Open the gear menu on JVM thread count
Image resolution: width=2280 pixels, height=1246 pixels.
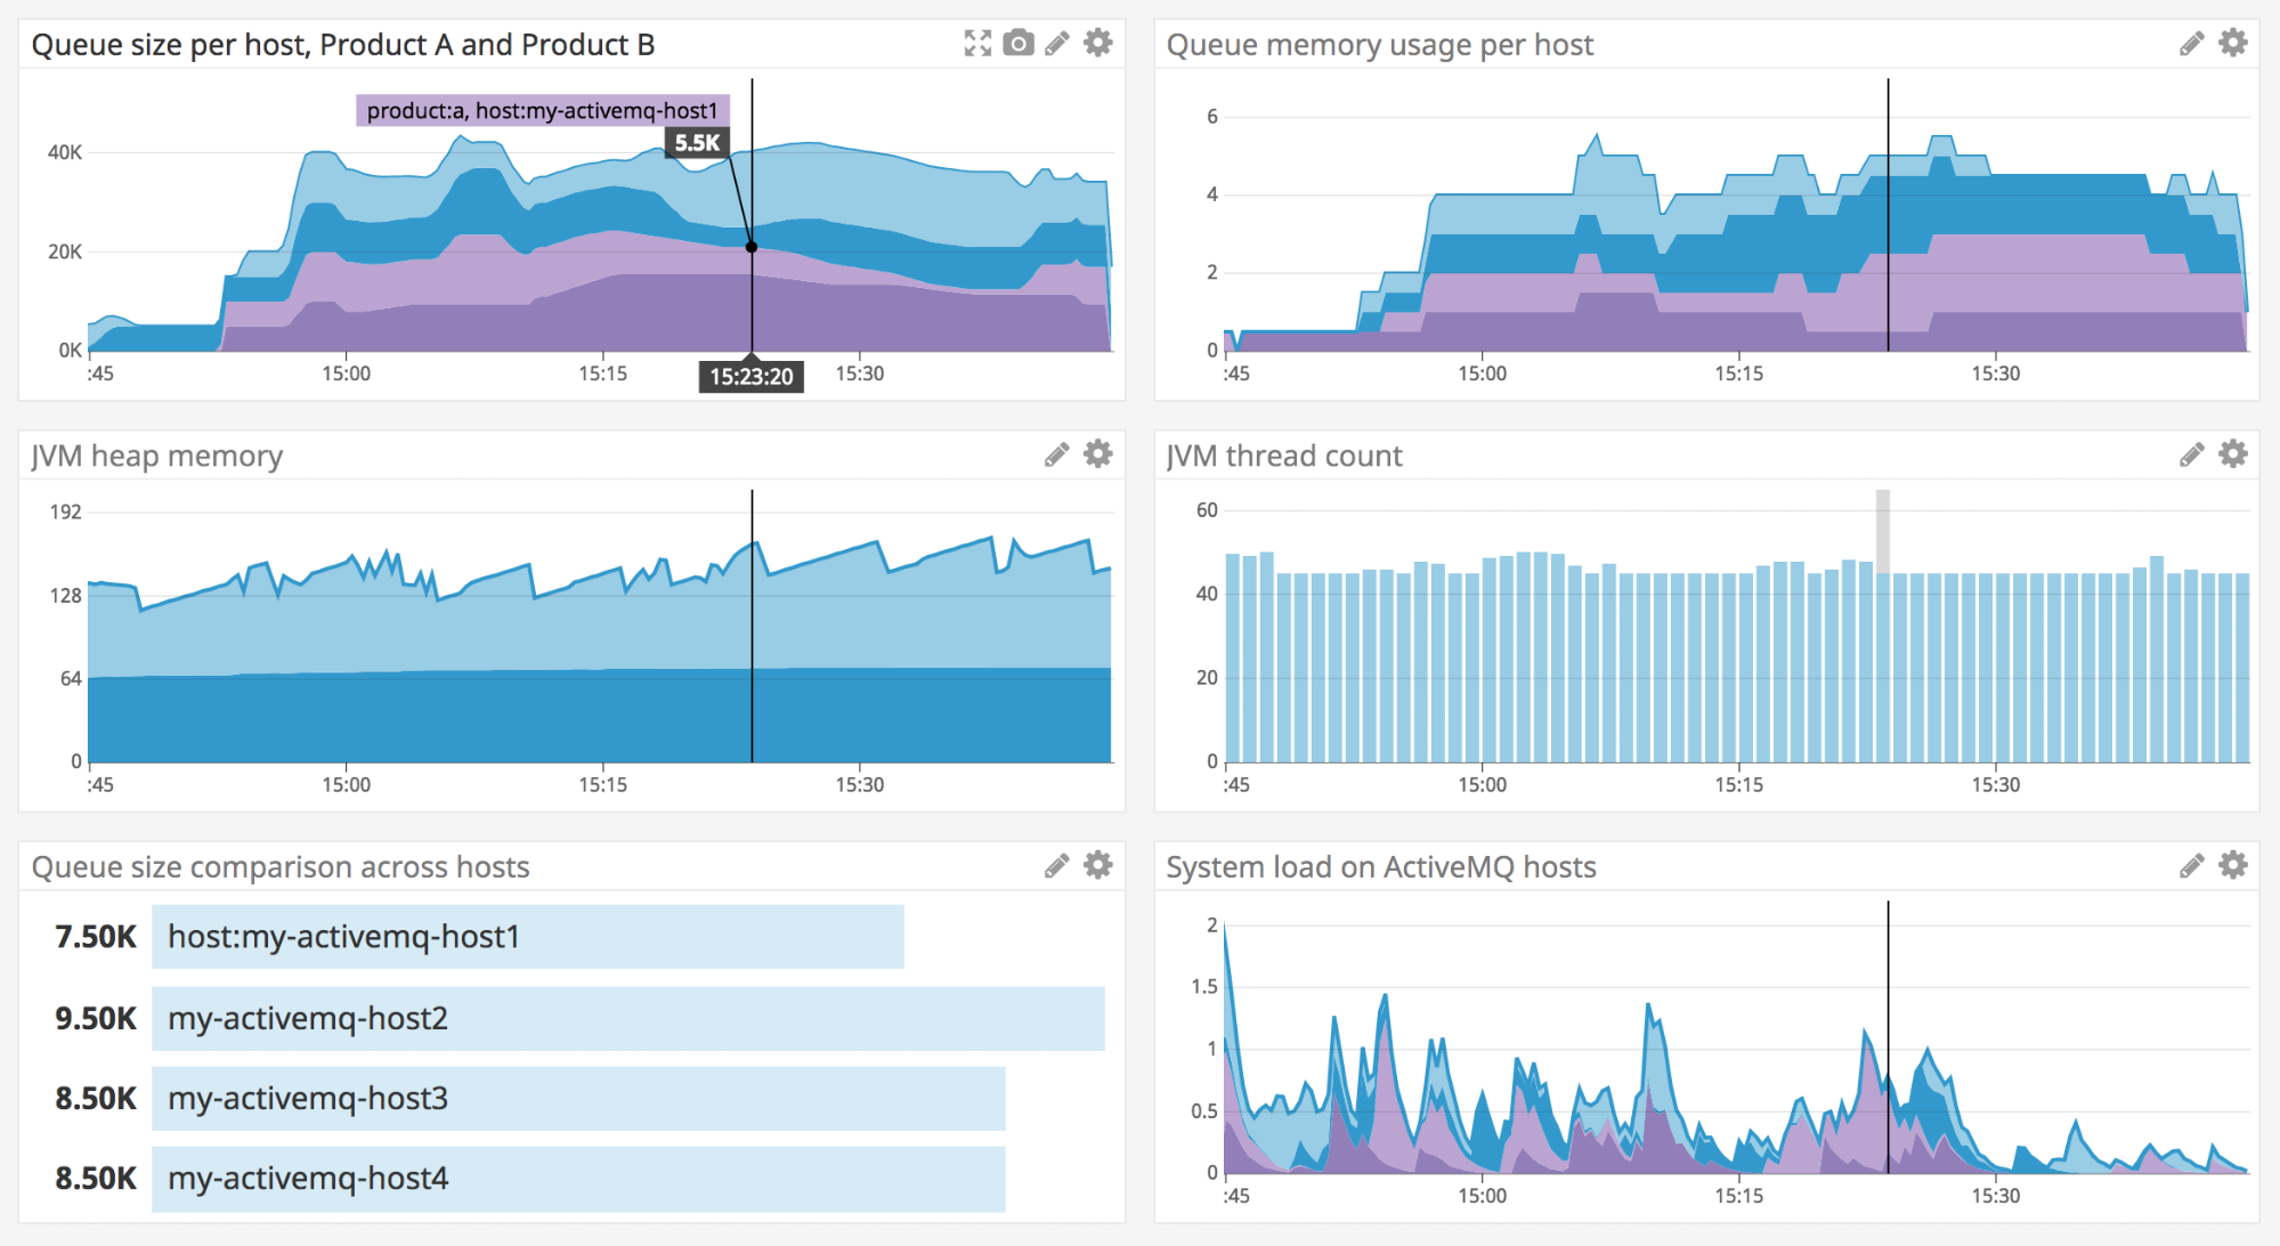pyautogui.click(x=2233, y=453)
